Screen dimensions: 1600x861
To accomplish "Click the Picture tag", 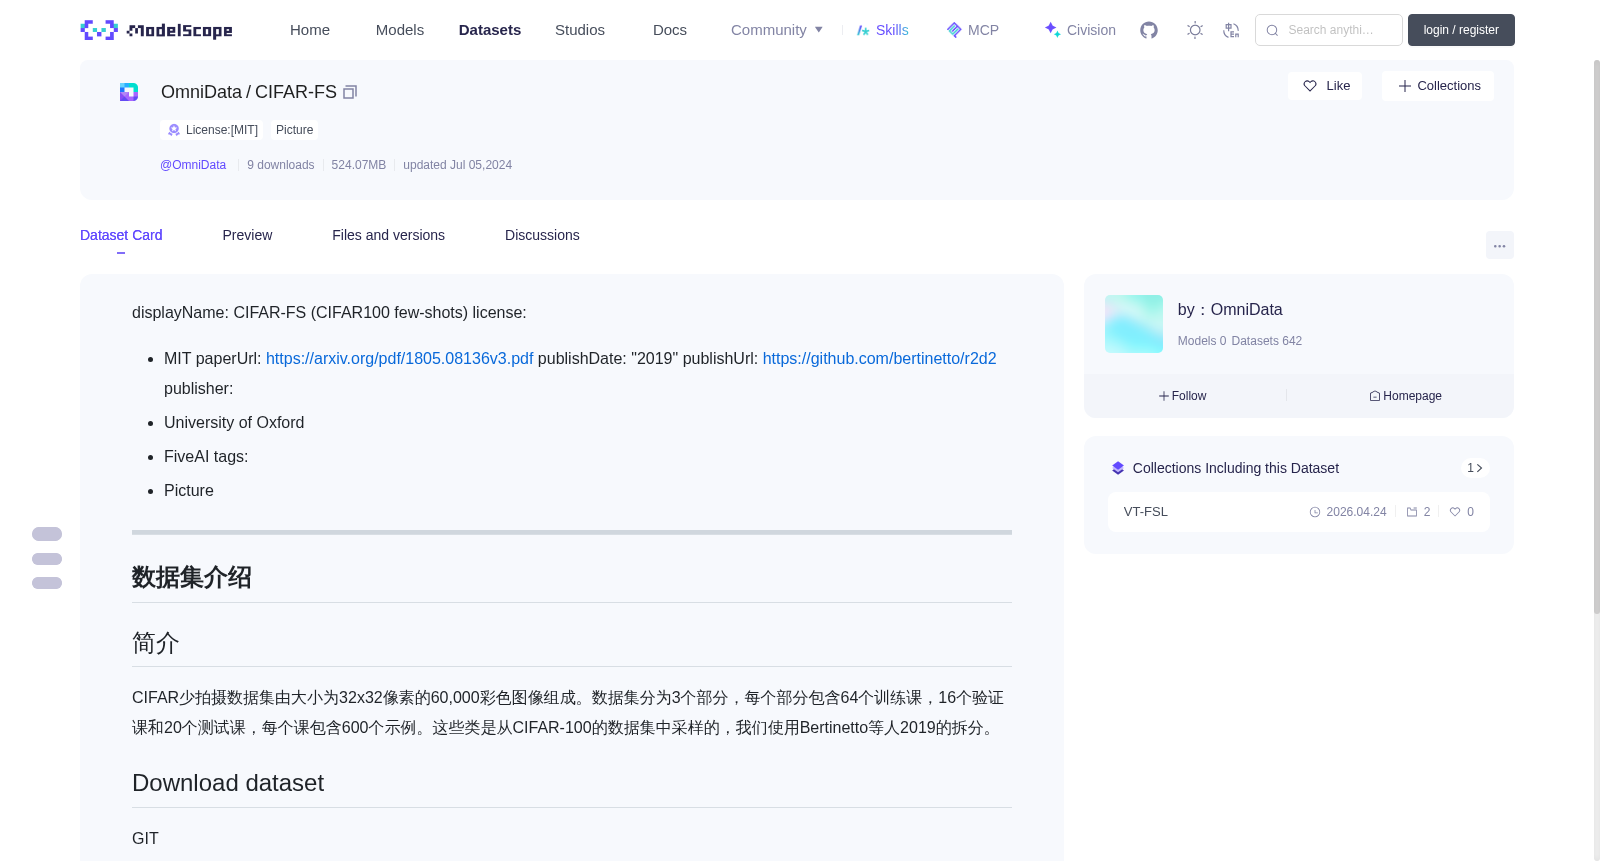I will [294, 130].
